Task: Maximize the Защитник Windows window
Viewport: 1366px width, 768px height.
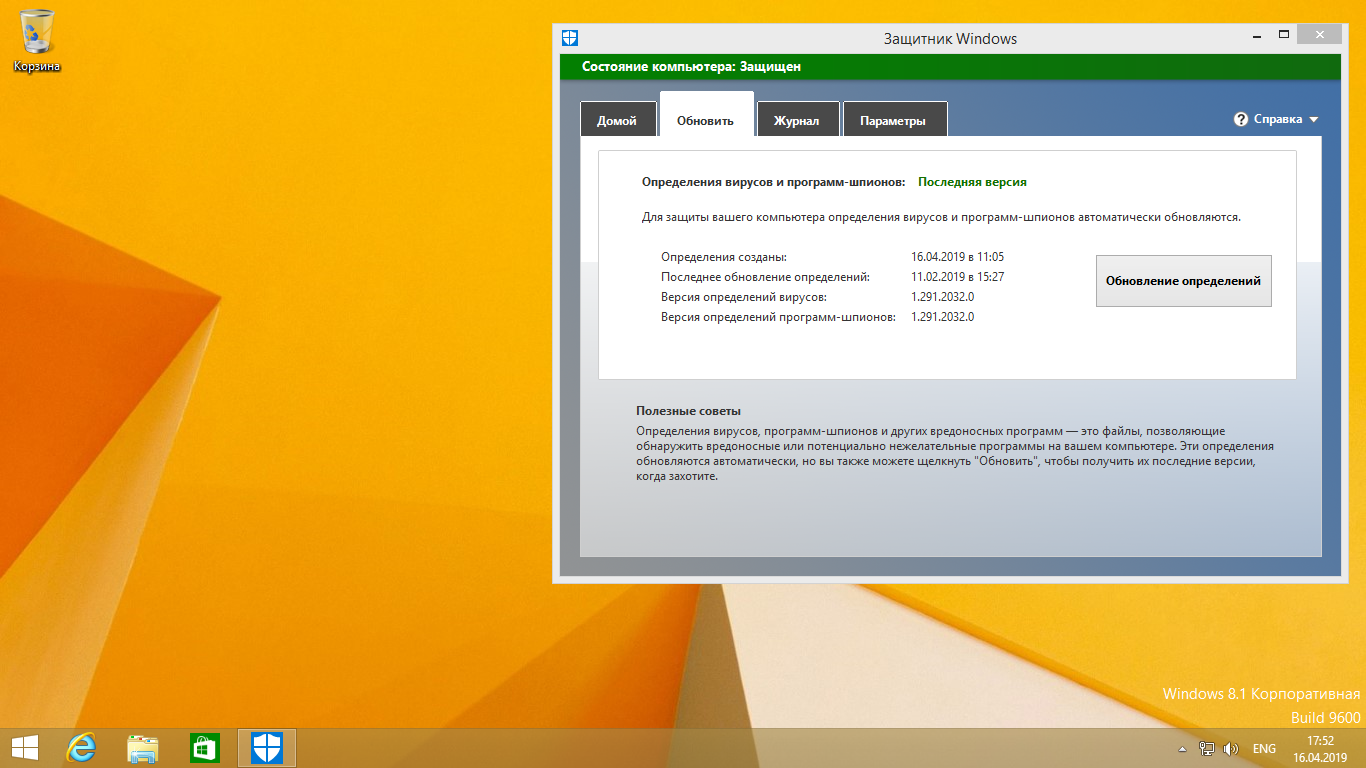Action: tap(1284, 36)
